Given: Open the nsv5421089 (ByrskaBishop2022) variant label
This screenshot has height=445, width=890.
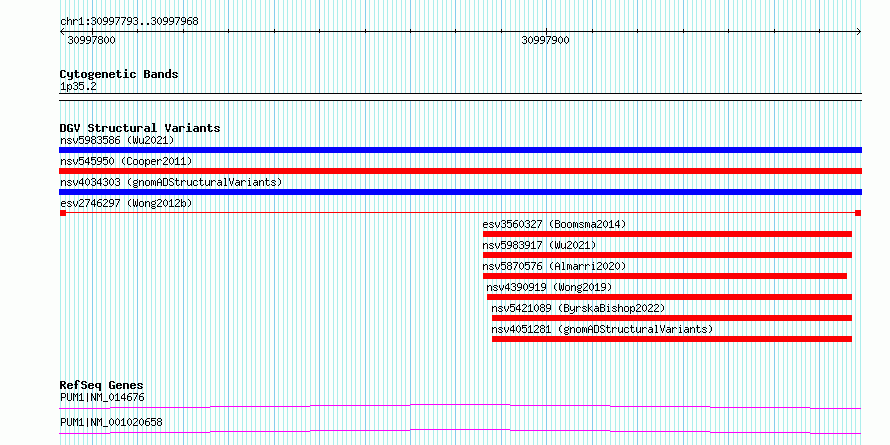Looking at the screenshot, I should [x=578, y=308].
